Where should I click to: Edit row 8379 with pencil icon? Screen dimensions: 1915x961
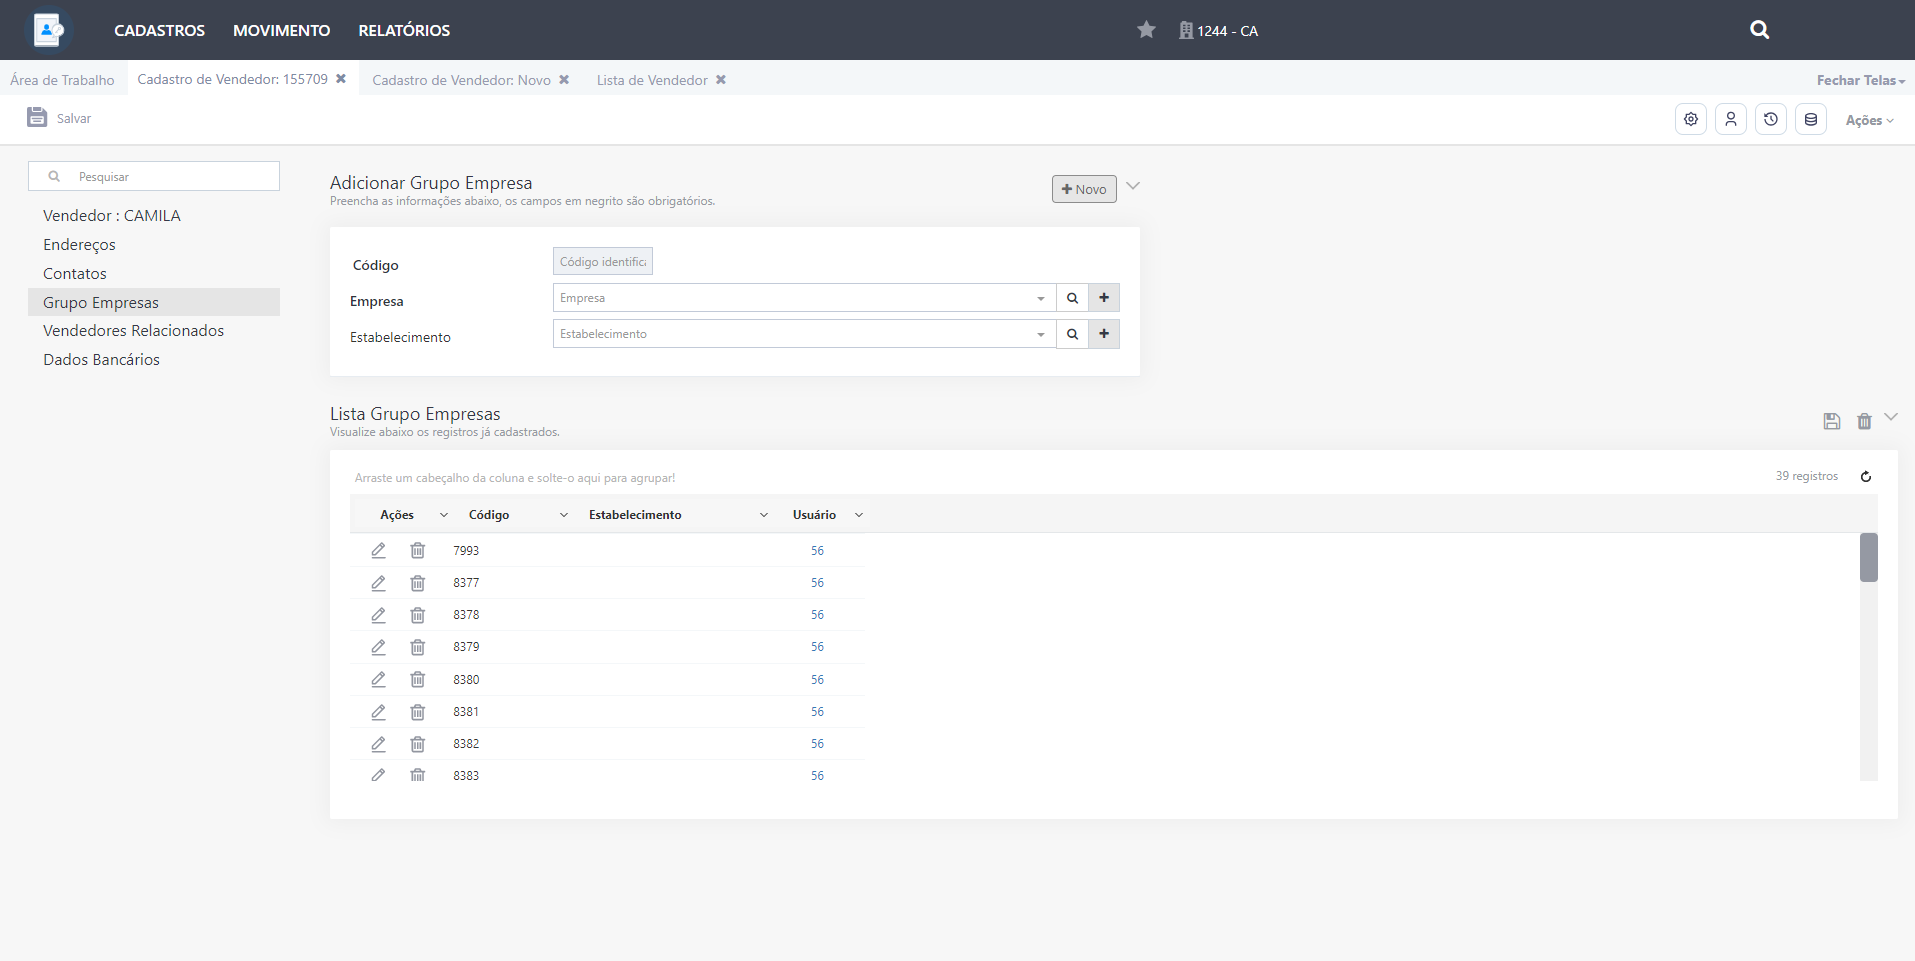[378, 646]
